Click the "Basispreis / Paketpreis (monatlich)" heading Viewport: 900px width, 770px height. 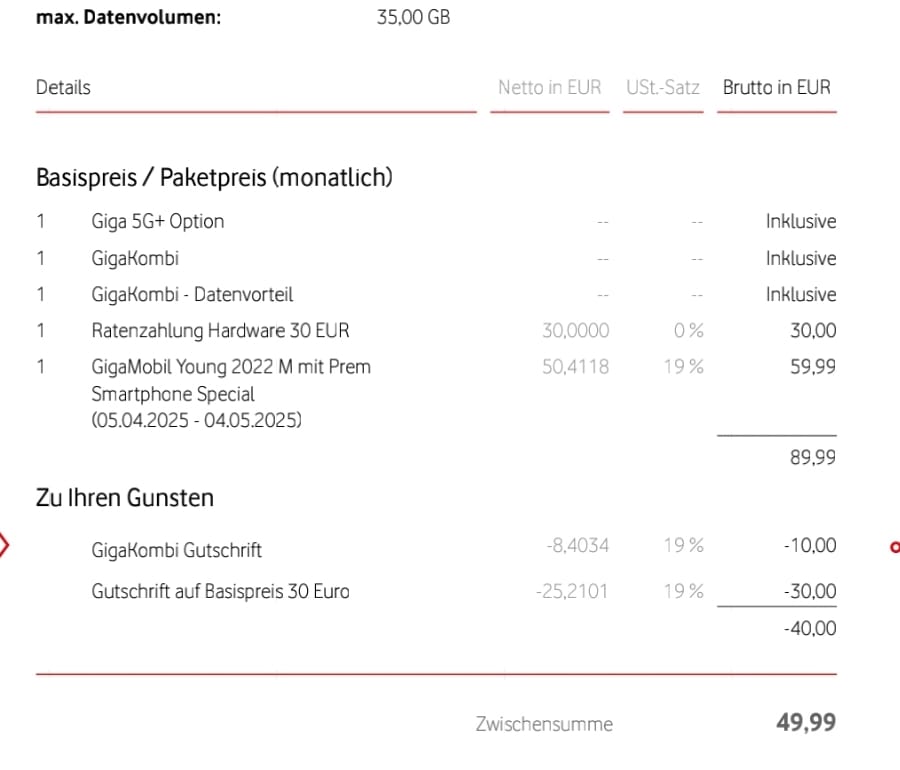click(214, 178)
